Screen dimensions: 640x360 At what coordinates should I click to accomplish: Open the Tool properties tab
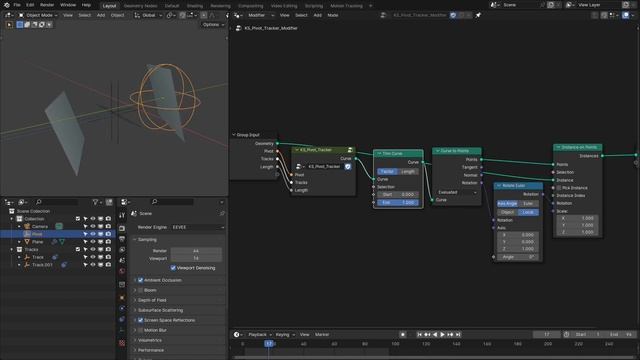pos(122,215)
